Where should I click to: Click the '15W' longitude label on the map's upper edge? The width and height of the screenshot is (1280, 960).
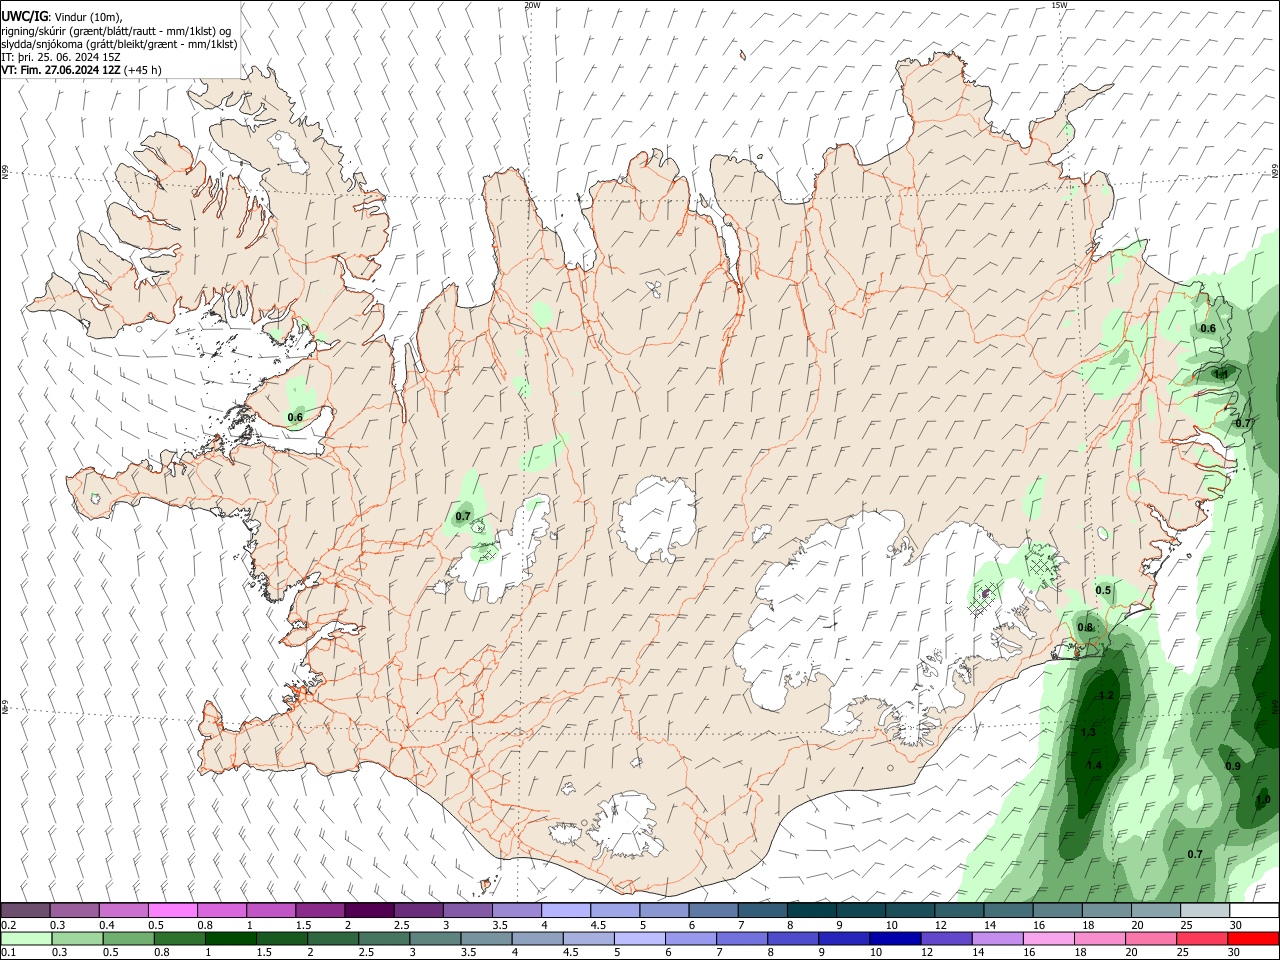(x=1059, y=5)
